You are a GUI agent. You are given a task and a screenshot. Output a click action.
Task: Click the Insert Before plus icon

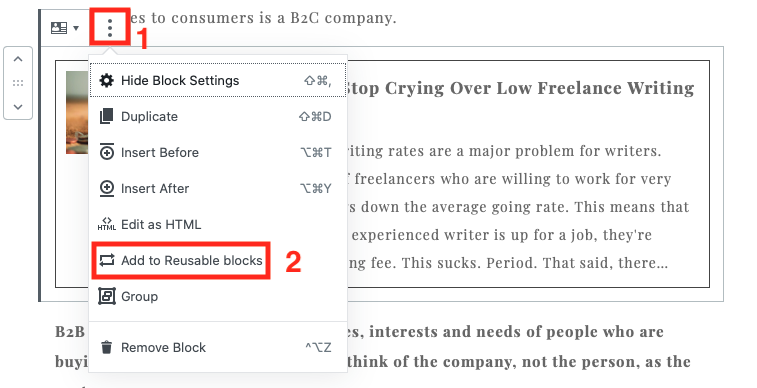coord(106,152)
